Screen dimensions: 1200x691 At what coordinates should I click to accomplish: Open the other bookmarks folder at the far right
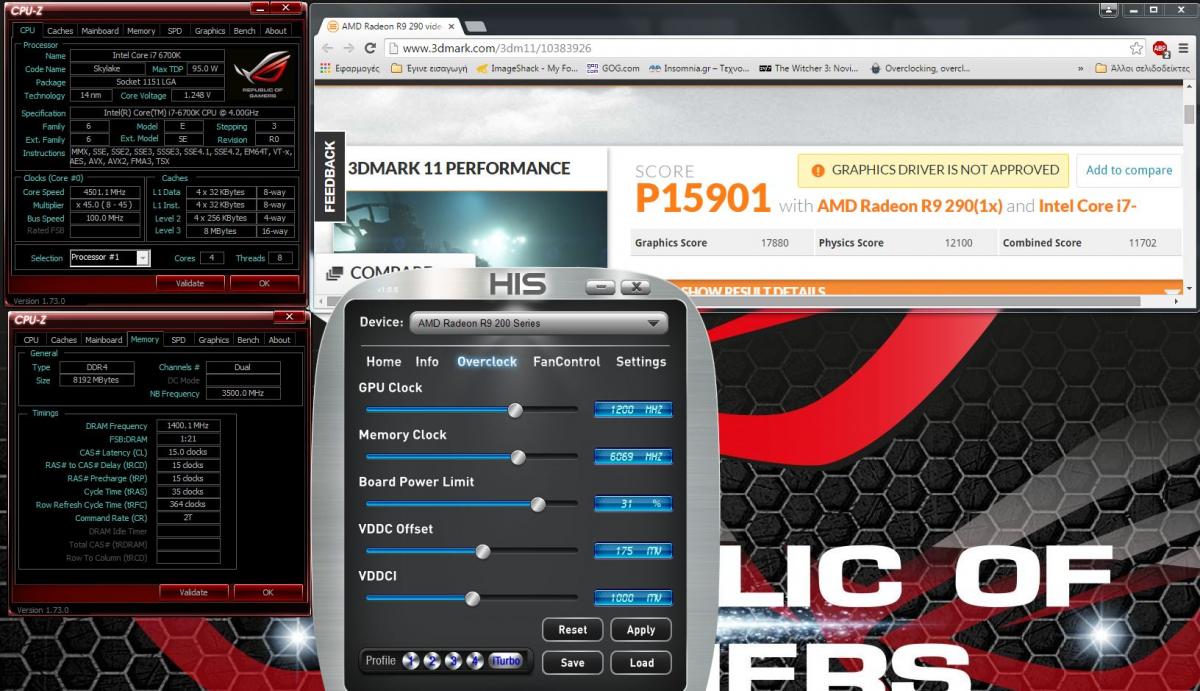click(x=1142, y=68)
